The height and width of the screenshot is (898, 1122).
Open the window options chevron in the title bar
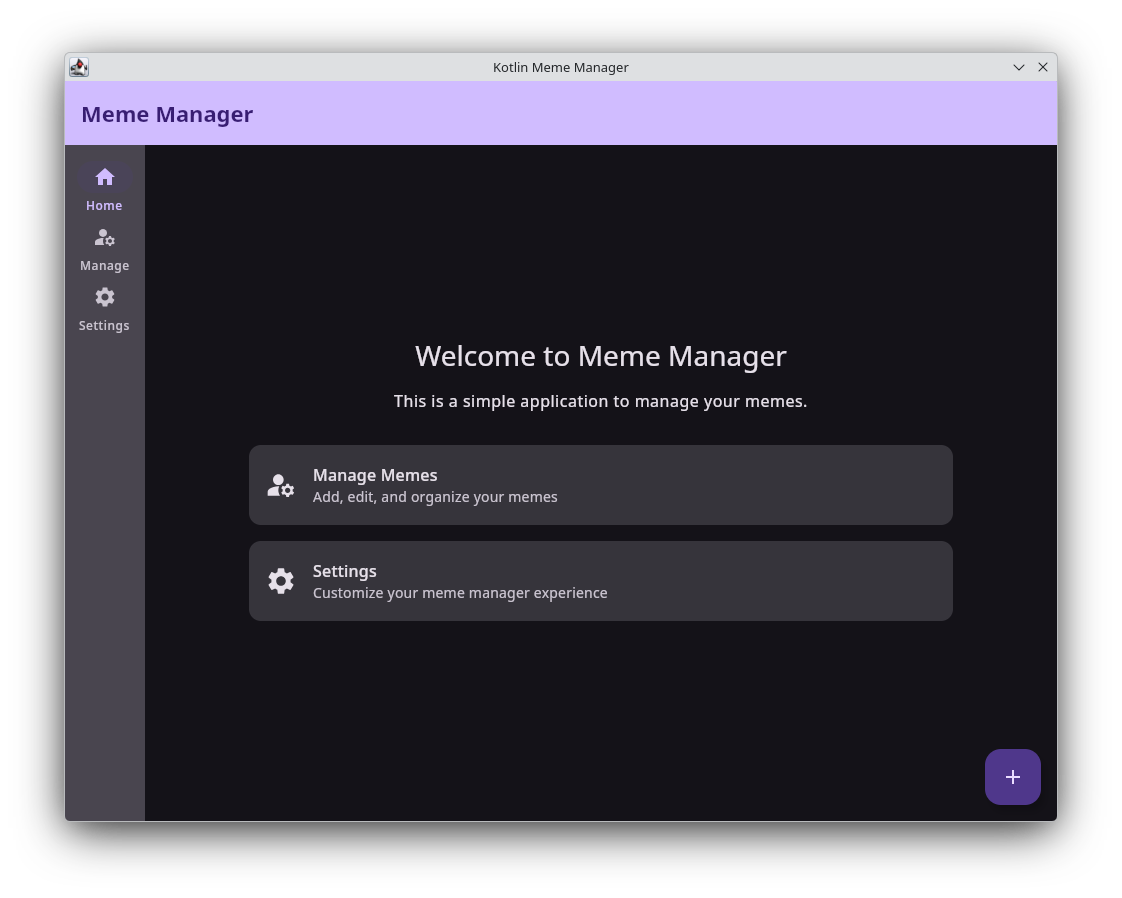click(1018, 67)
